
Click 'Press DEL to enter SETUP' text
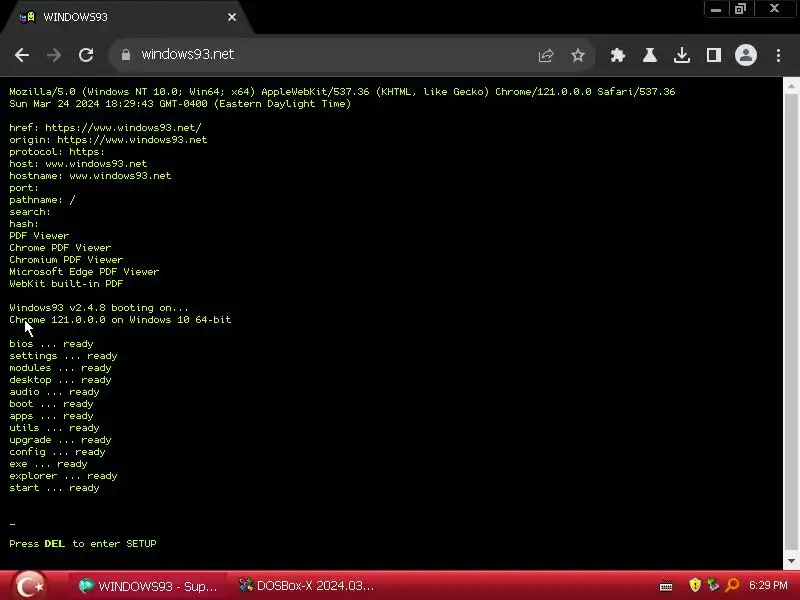point(83,543)
